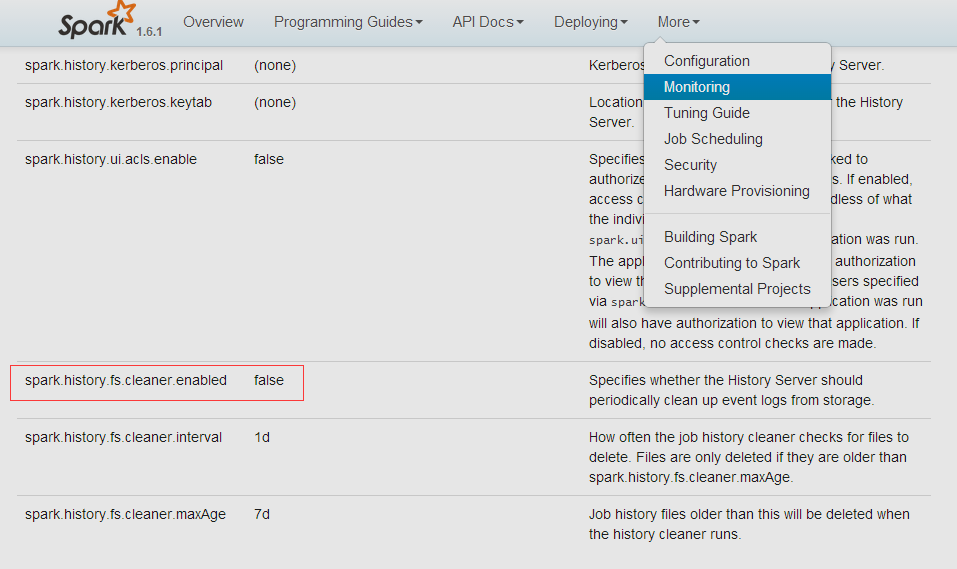
Task: Select Configuration from the More menu
Action: [x=737, y=61]
